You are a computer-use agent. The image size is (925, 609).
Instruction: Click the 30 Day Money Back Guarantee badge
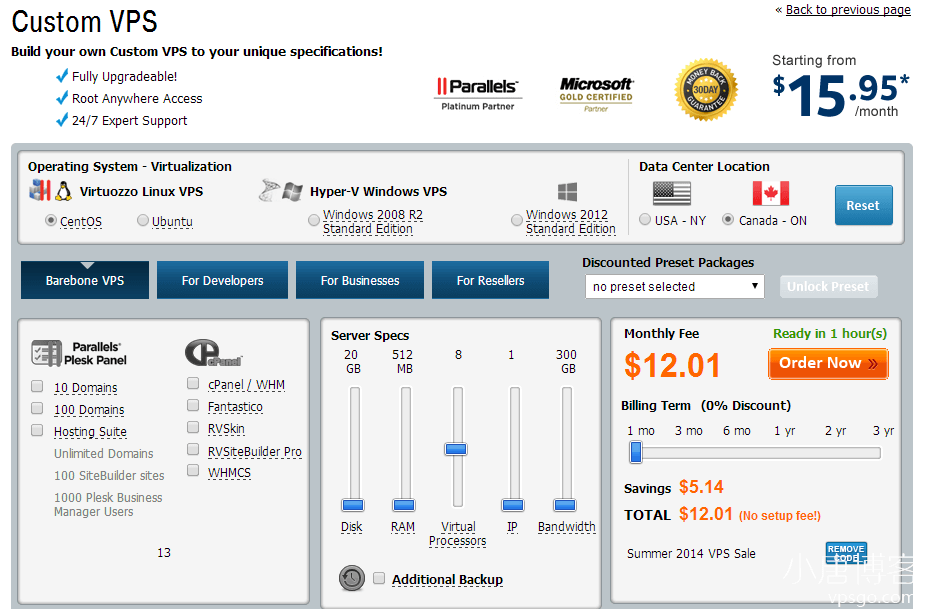tap(706, 90)
